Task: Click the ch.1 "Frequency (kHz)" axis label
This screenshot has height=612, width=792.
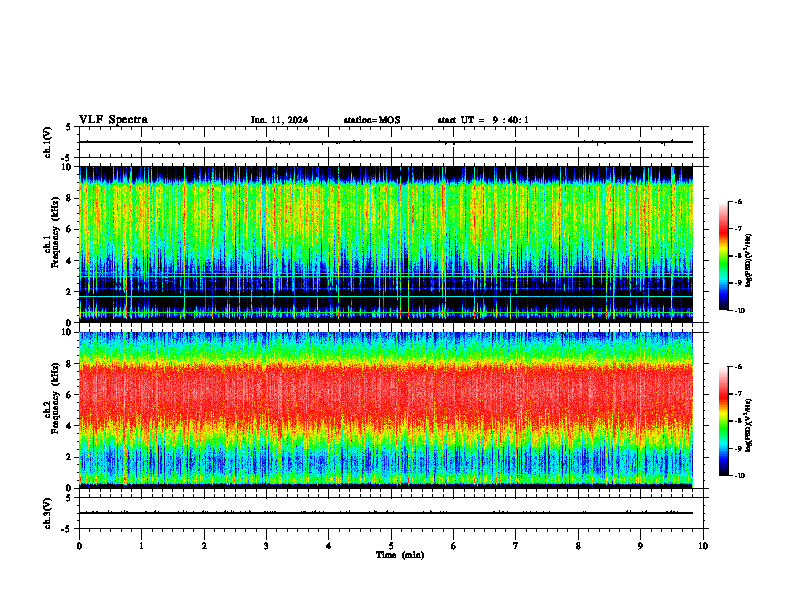Action: 55,230
